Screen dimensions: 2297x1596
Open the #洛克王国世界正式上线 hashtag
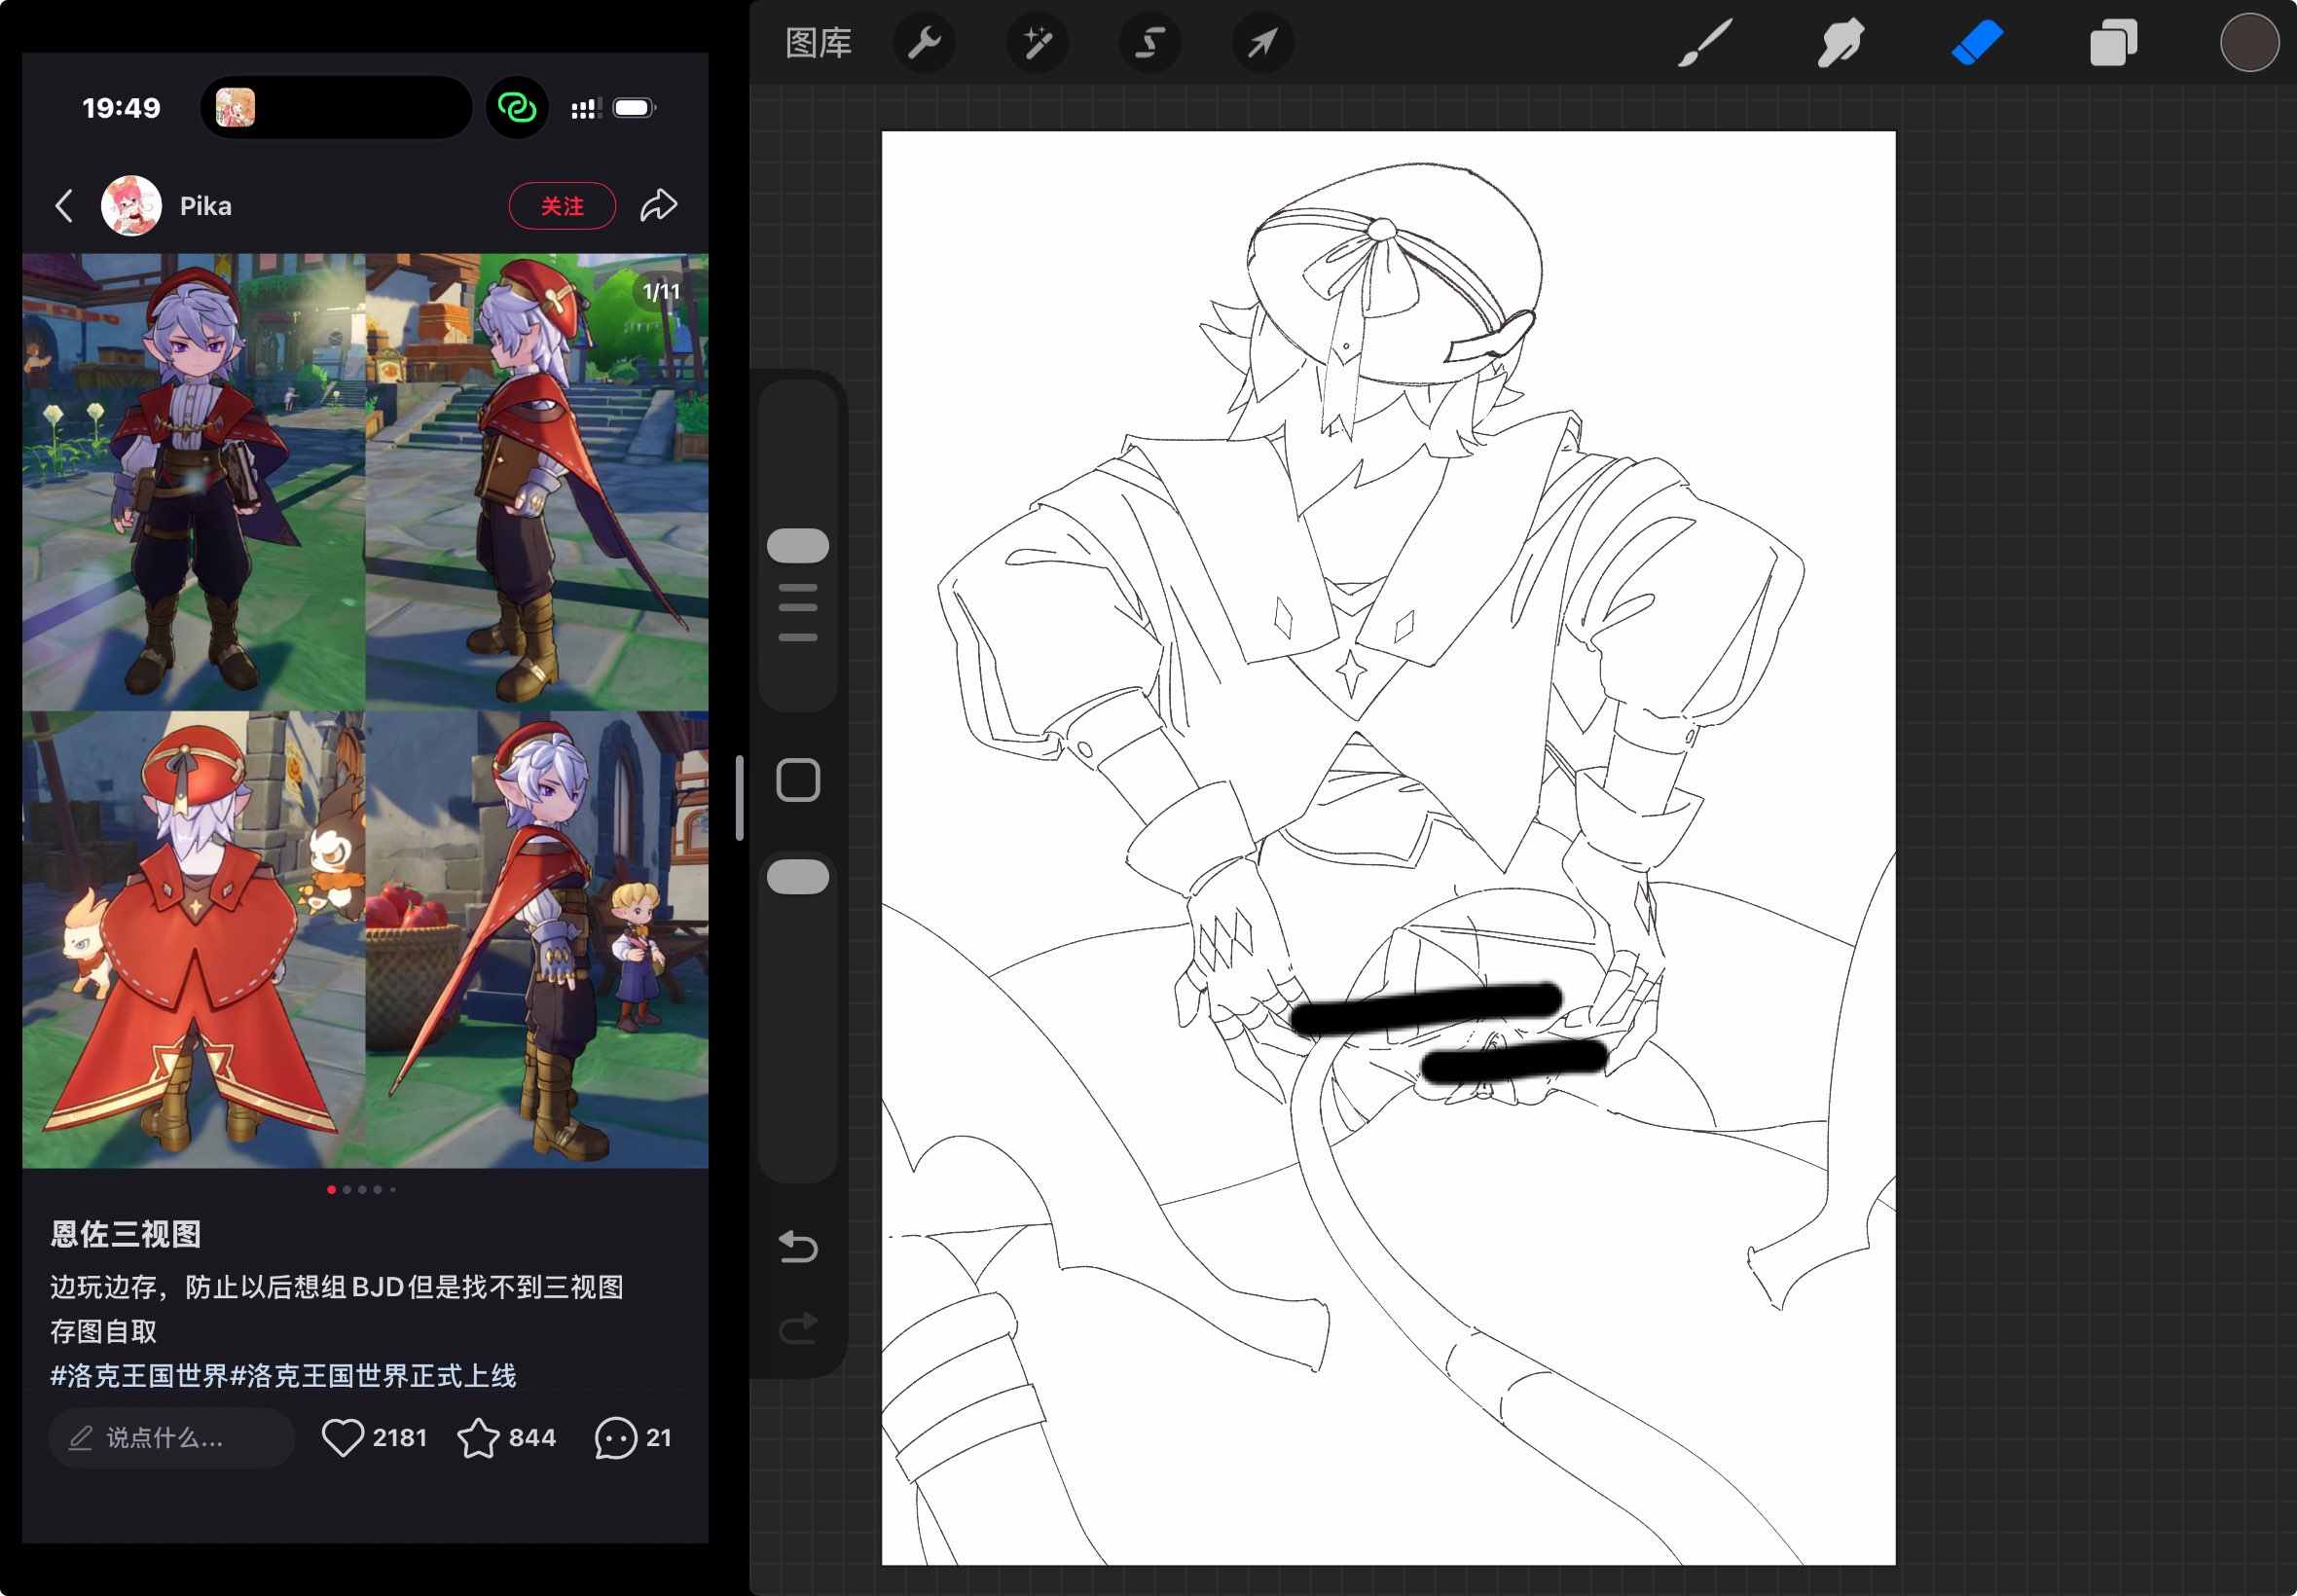[373, 1375]
